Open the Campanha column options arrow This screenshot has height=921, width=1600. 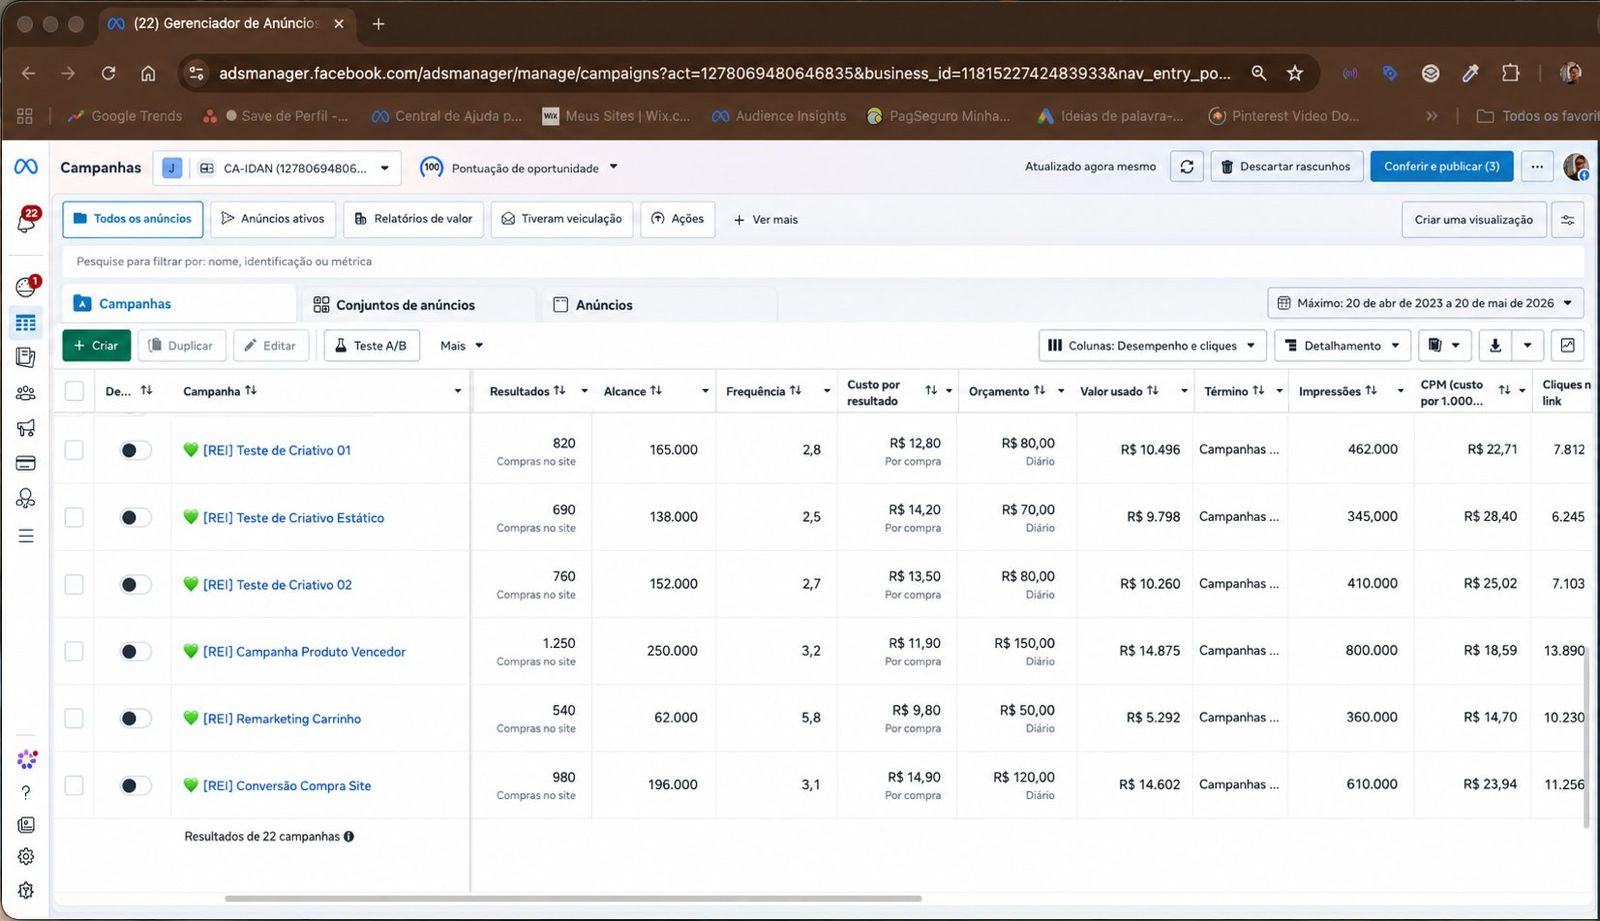pos(458,391)
